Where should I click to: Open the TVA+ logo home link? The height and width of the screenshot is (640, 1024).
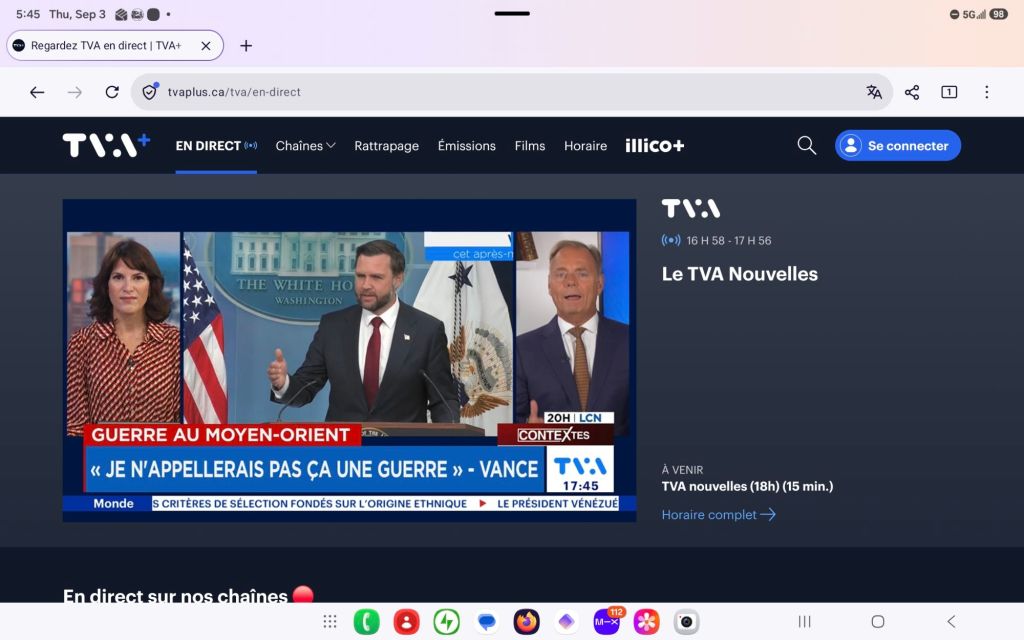106,145
